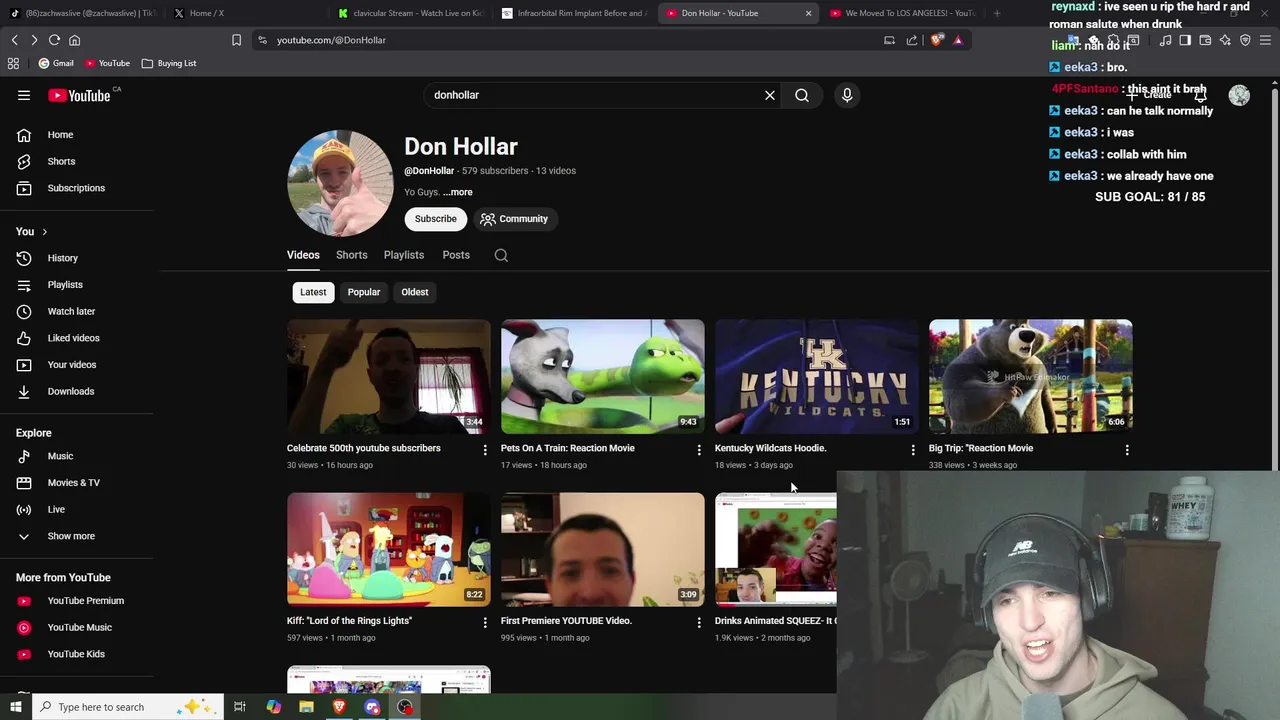Bookmark this page in the address bar

(x=236, y=40)
